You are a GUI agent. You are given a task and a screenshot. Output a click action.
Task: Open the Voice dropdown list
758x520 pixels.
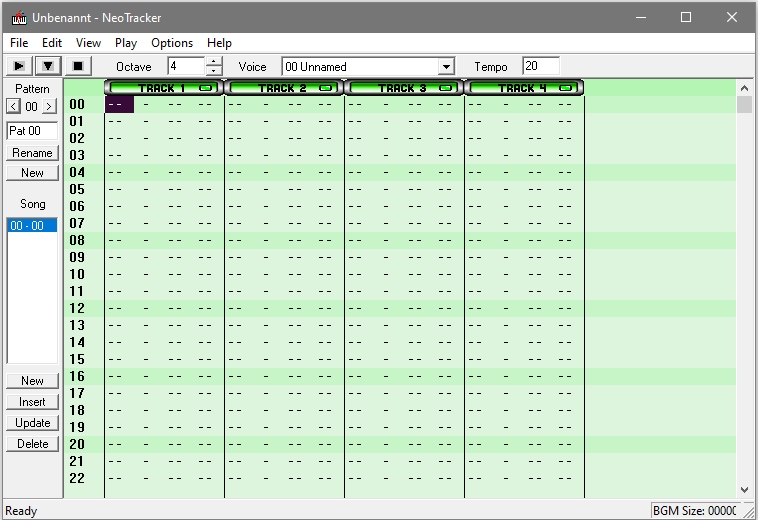(446, 67)
